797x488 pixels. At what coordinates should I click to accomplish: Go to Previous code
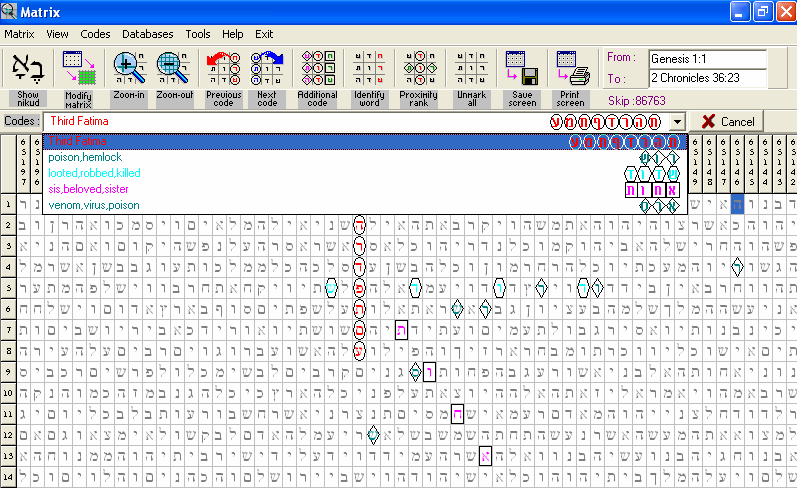point(223,68)
